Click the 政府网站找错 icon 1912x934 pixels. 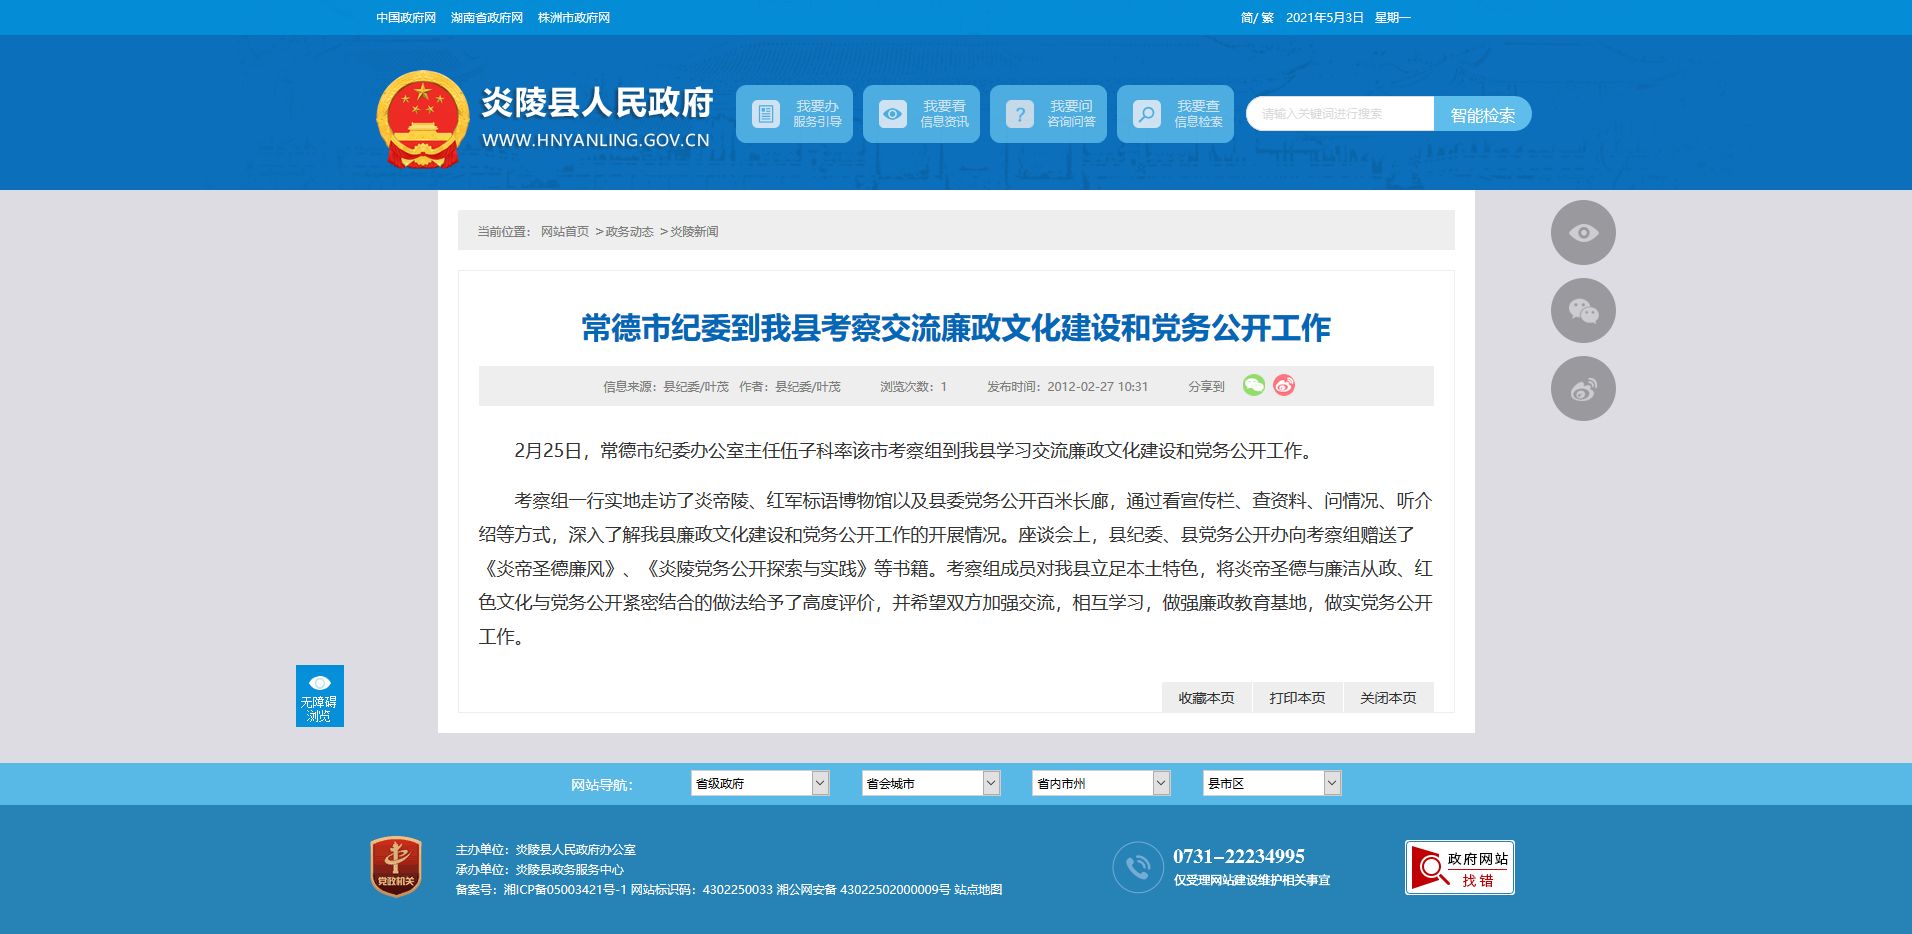coord(1459,867)
